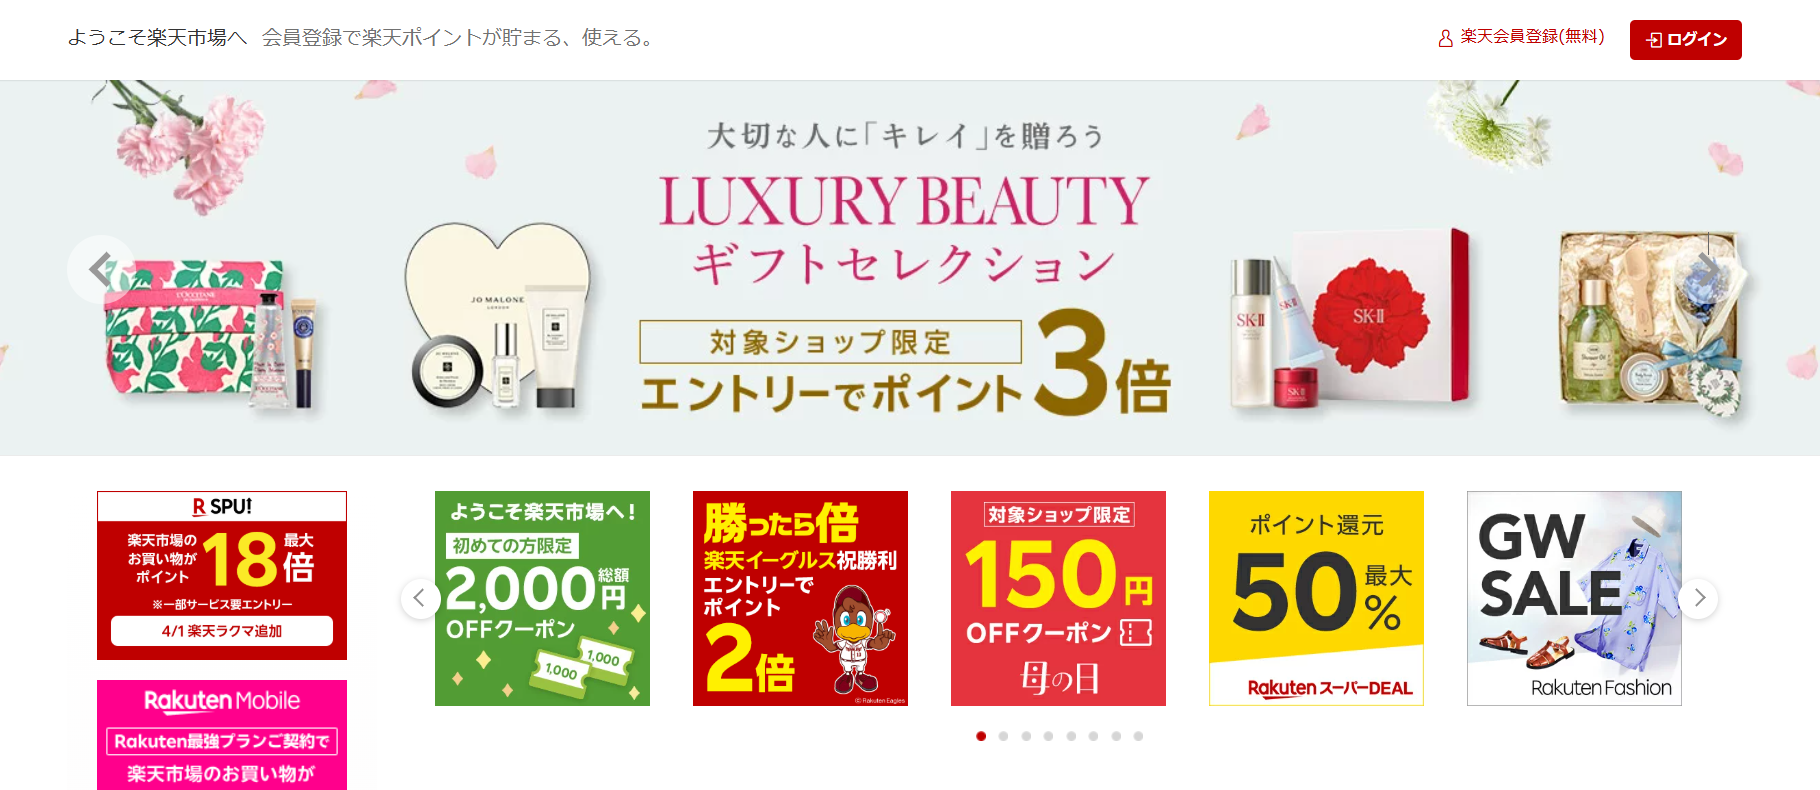Open the SPU! 18倍 points banner
Screen dimensions: 1820x790
[x=222, y=575]
